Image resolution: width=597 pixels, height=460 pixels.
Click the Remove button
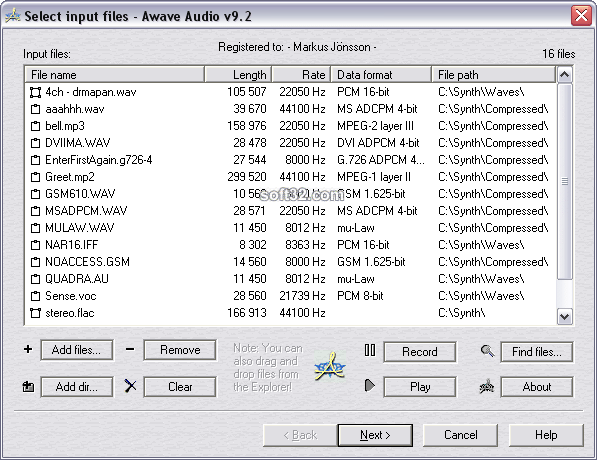[x=180, y=350]
